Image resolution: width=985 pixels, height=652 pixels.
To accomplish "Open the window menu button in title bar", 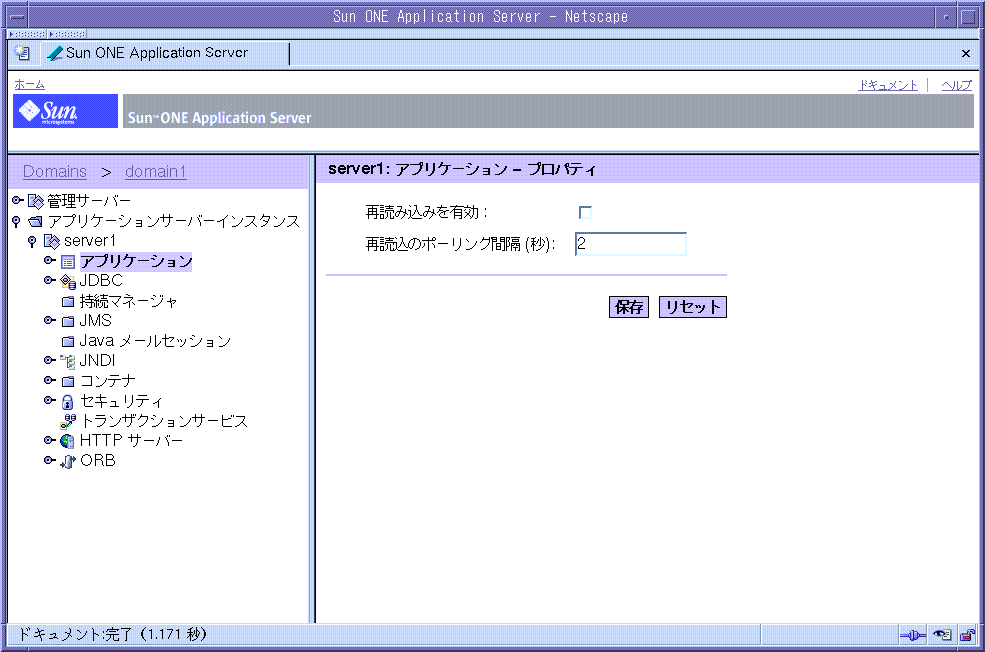I will pos(18,17).
